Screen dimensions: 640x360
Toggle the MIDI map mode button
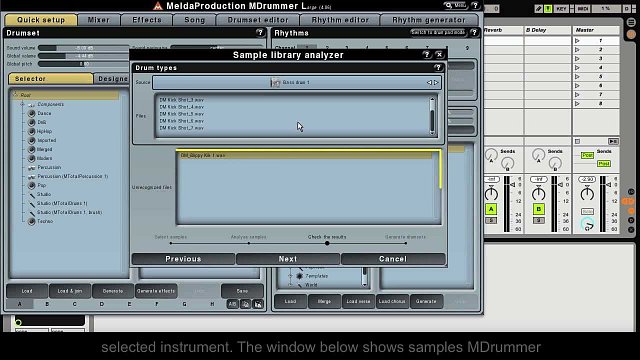[x=583, y=9]
